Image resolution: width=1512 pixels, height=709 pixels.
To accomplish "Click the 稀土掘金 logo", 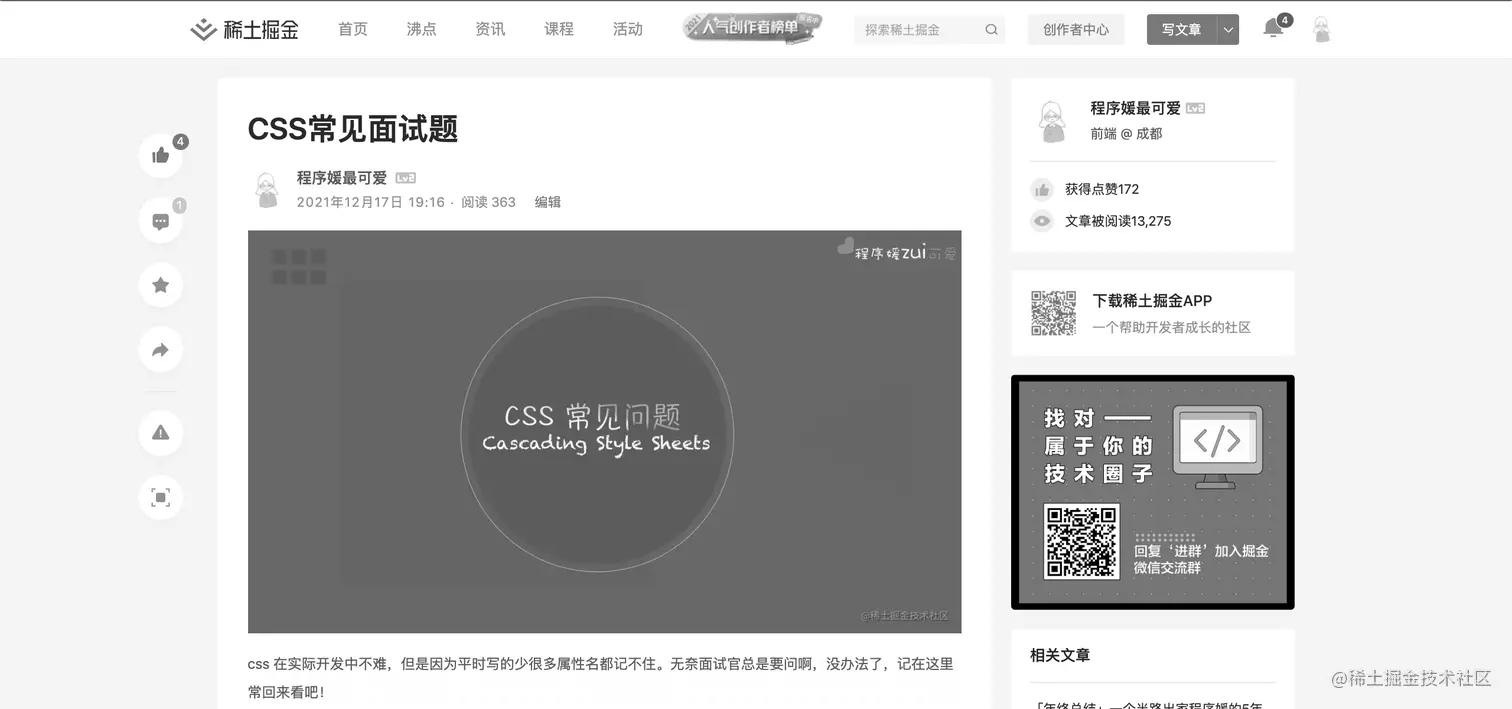I will point(244,29).
